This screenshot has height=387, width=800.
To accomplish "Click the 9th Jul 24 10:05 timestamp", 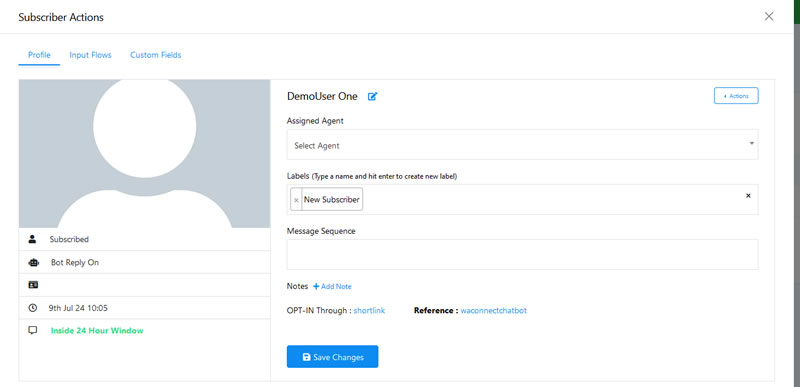I will tap(78, 308).
